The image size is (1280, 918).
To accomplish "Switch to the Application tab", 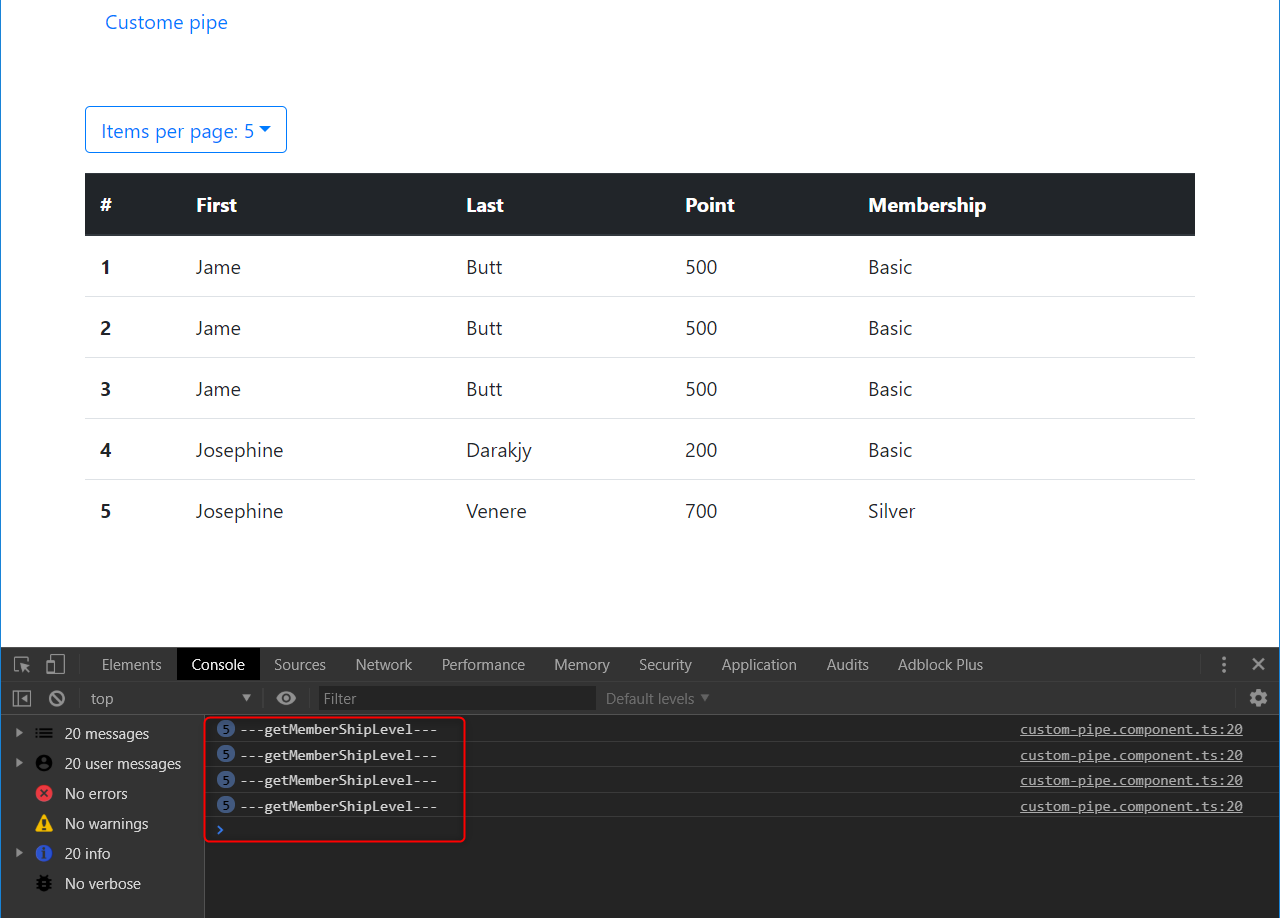I will click(x=759, y=665).
